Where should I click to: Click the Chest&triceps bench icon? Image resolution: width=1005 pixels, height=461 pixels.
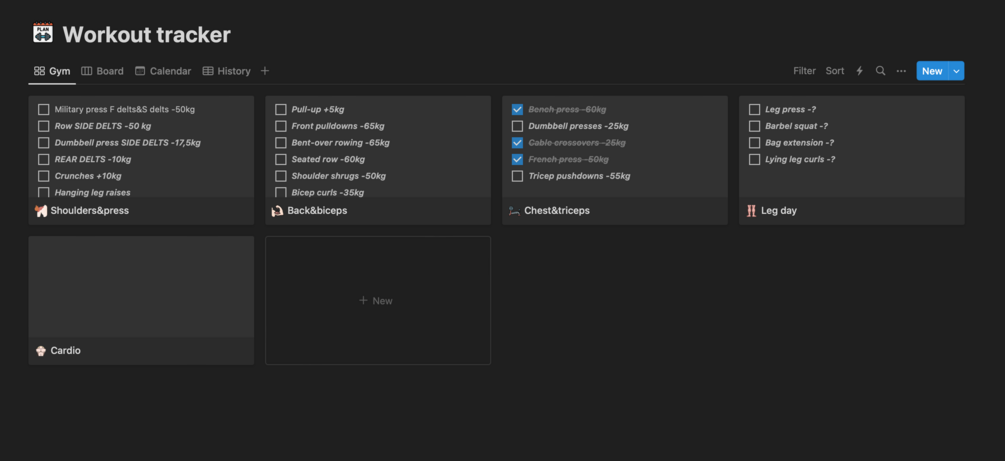click(514, 210)
